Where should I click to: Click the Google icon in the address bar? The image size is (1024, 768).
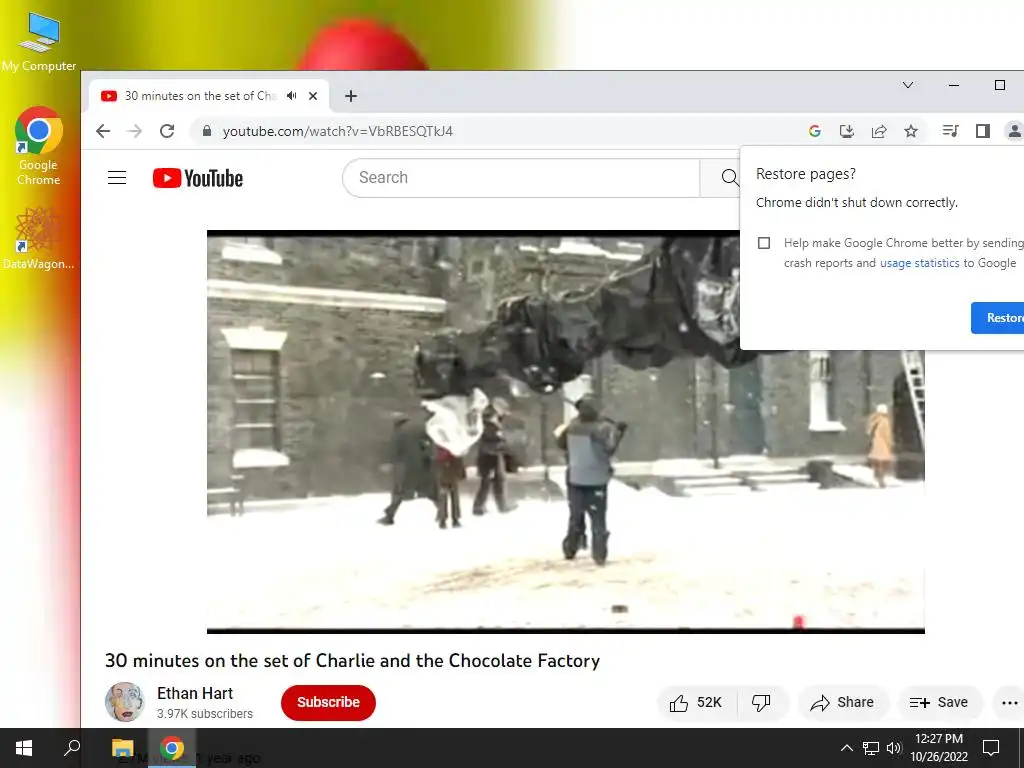(814, 131)
